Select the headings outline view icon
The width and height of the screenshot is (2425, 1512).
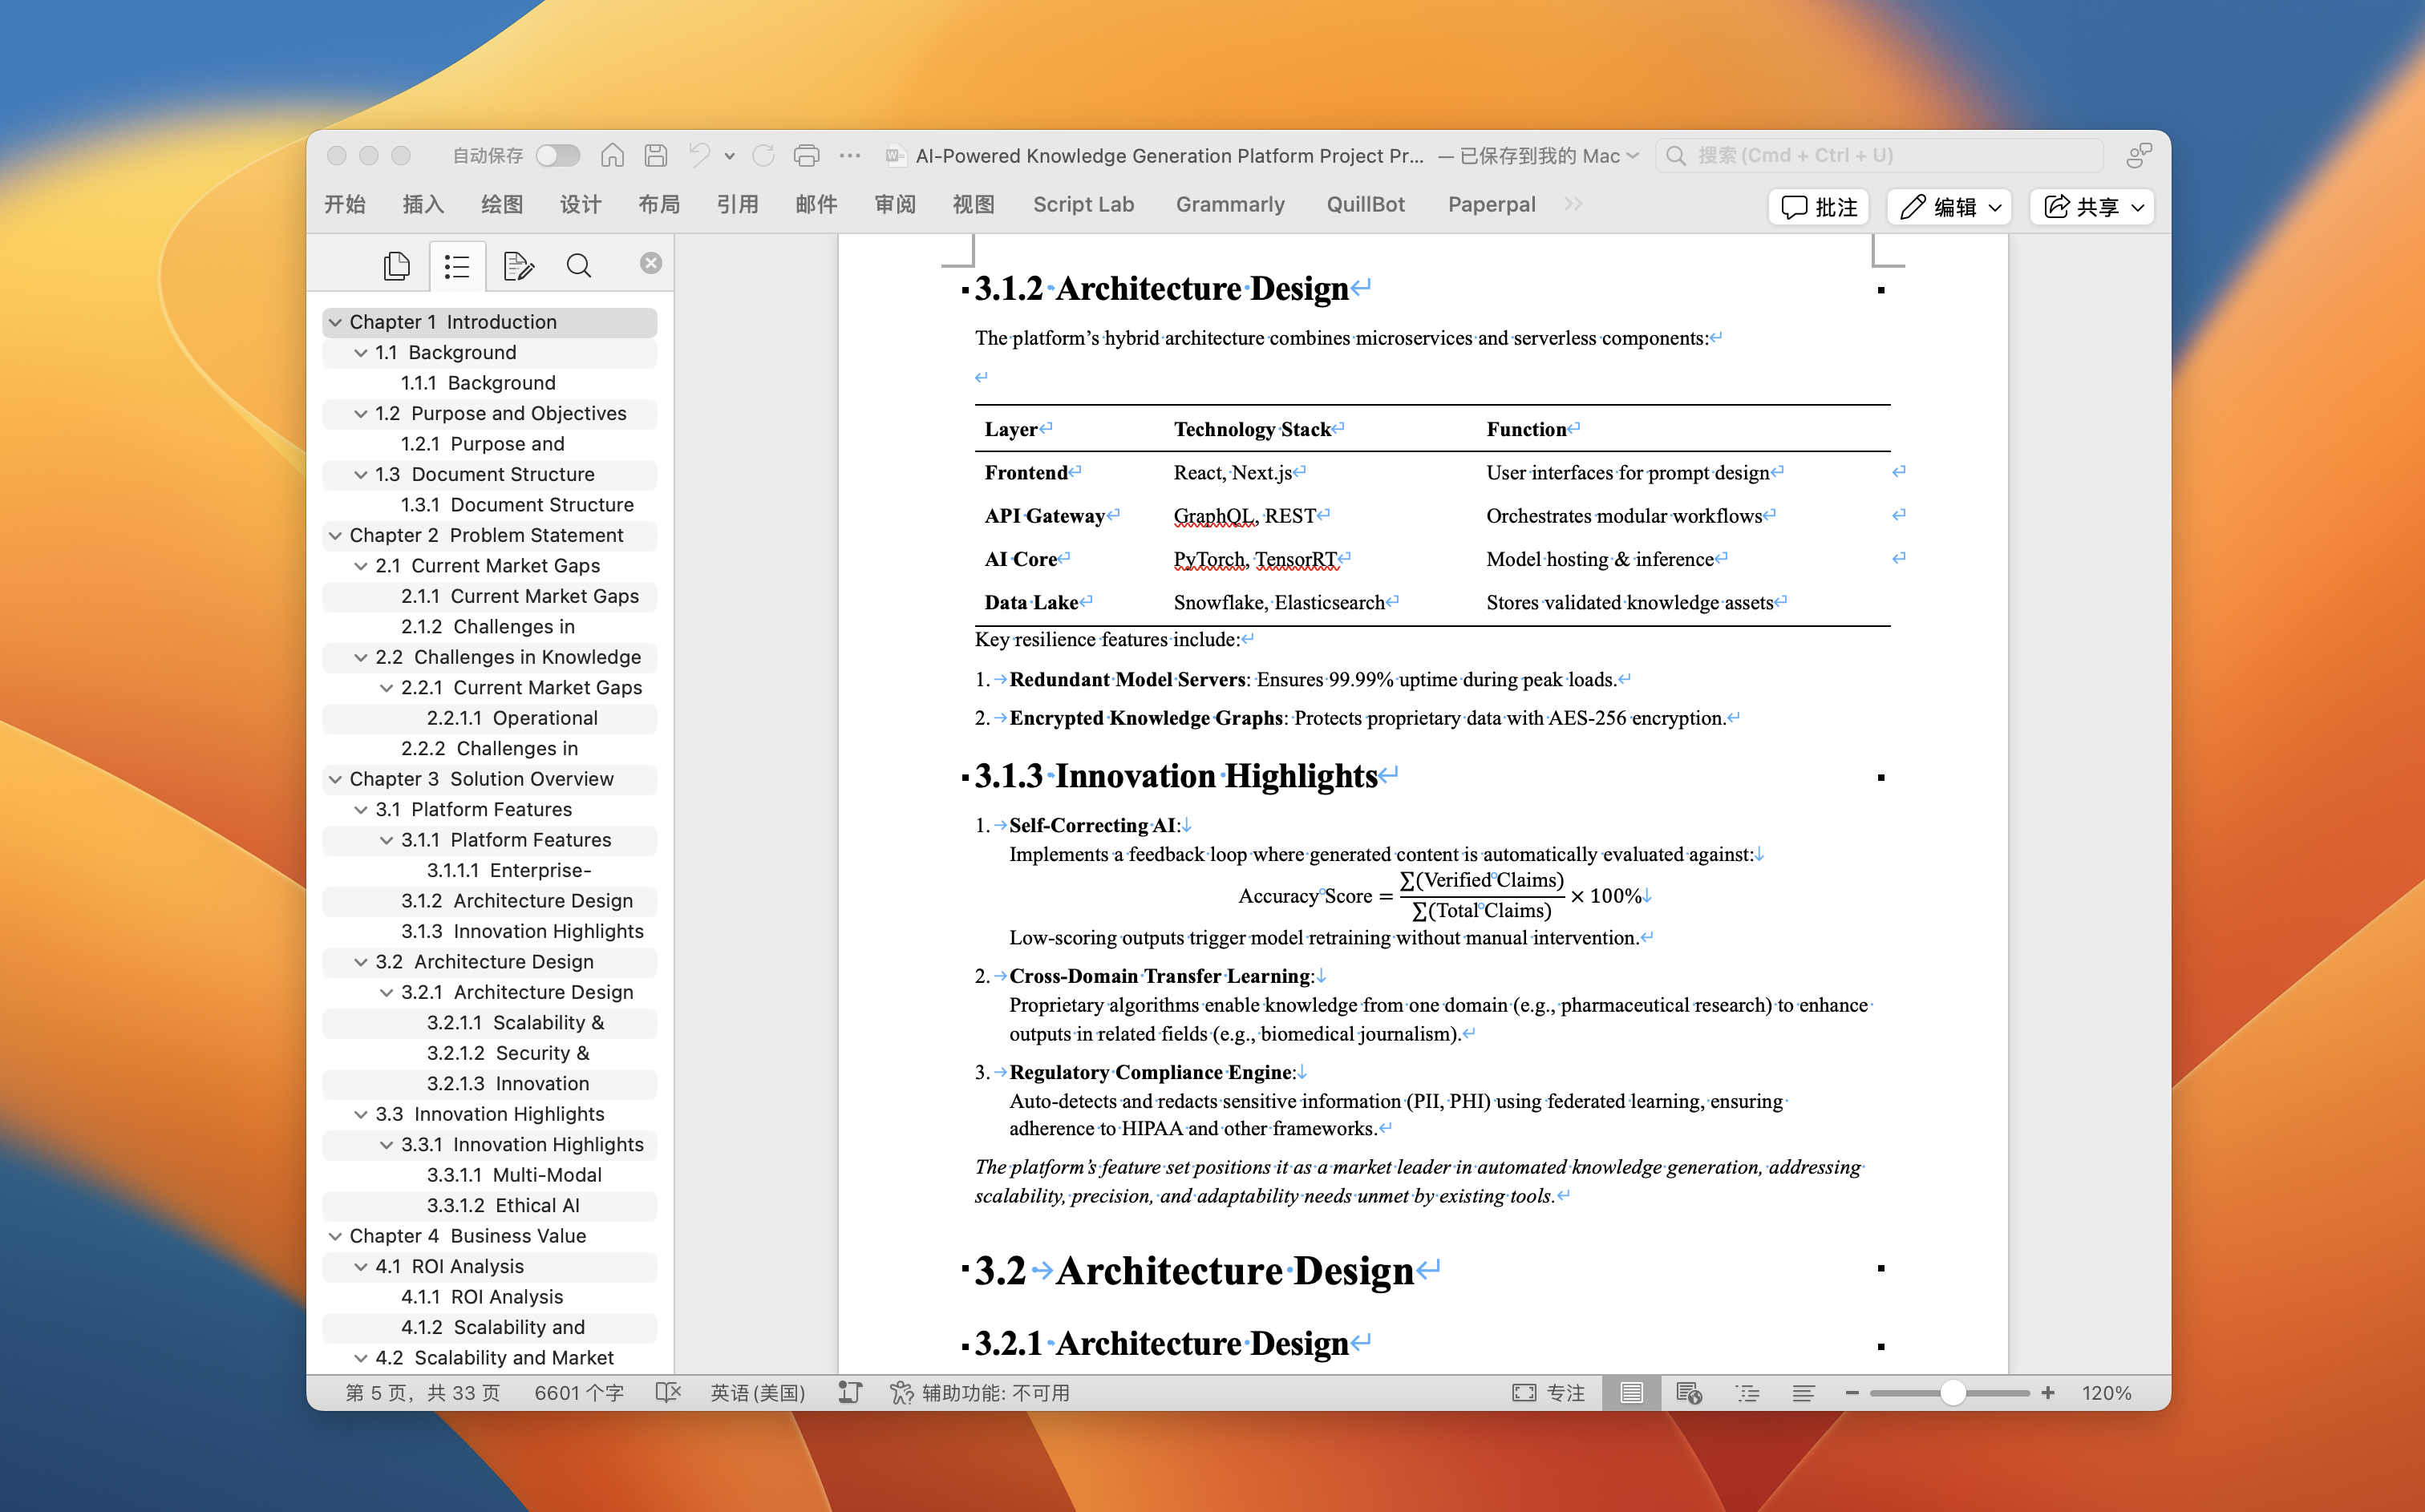(x=457, y=265)
